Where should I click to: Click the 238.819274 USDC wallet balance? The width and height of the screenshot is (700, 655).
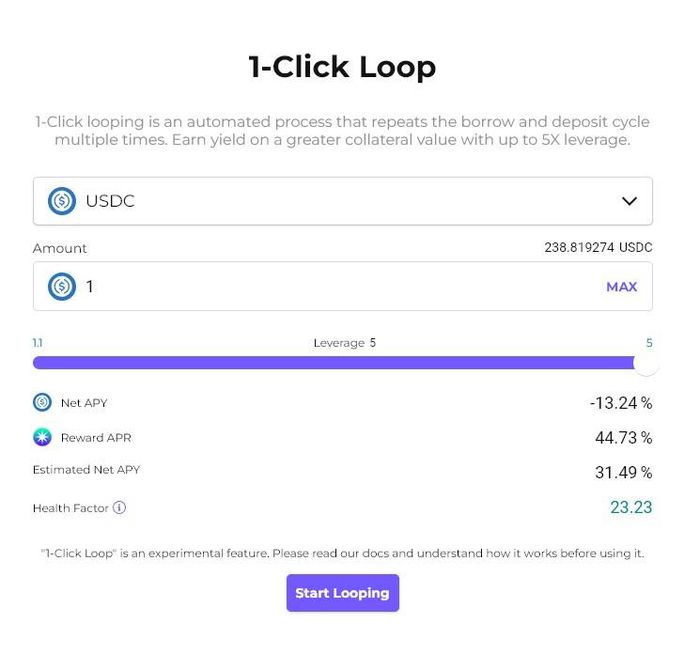598,247
